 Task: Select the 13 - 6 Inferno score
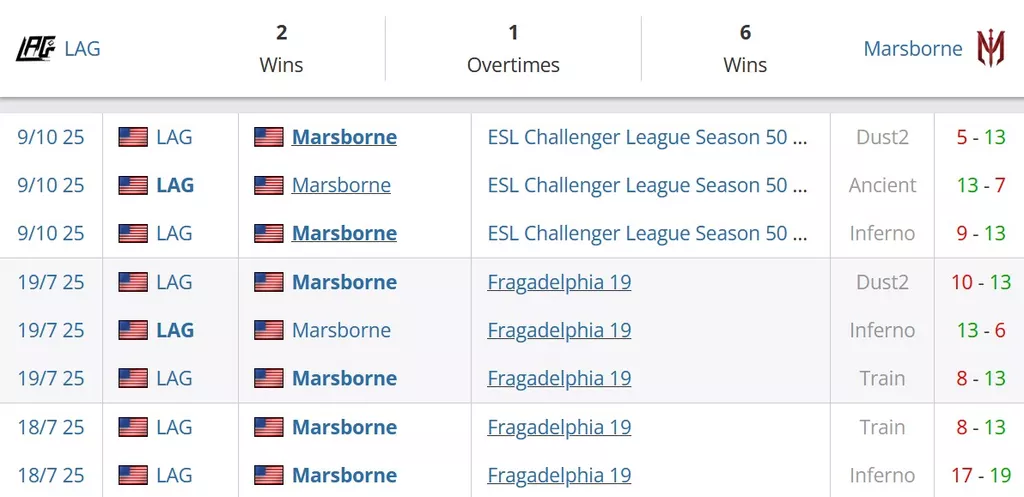980,330
